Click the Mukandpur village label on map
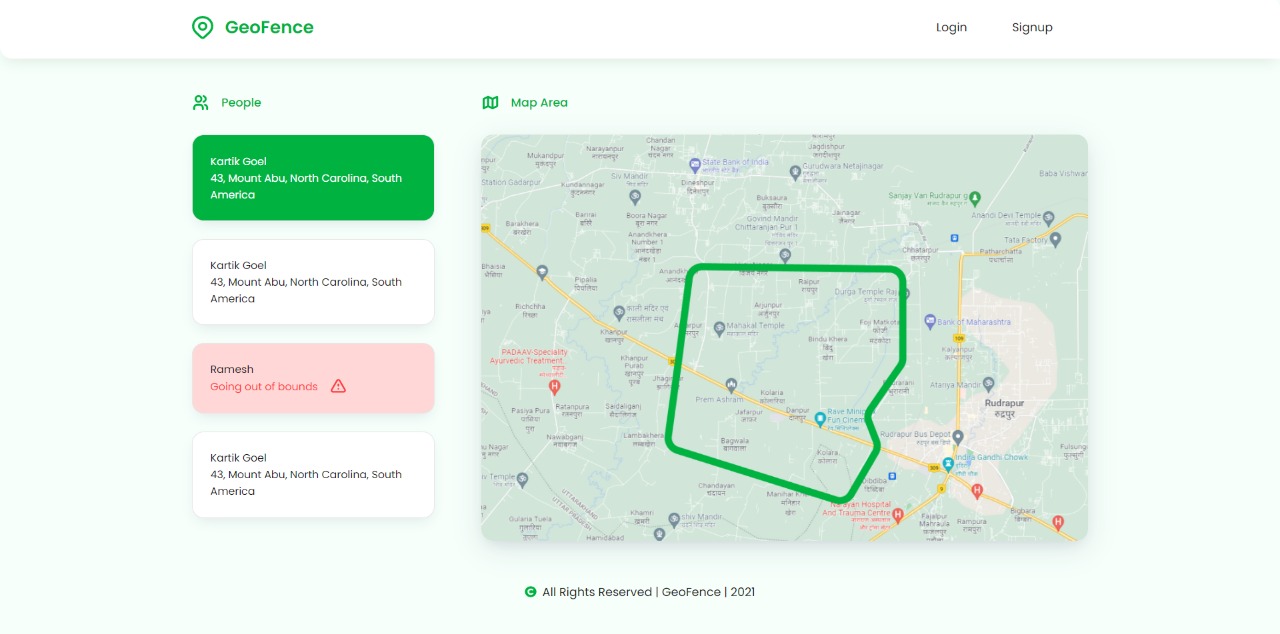 pyautogui.click(x=545, y=156)
